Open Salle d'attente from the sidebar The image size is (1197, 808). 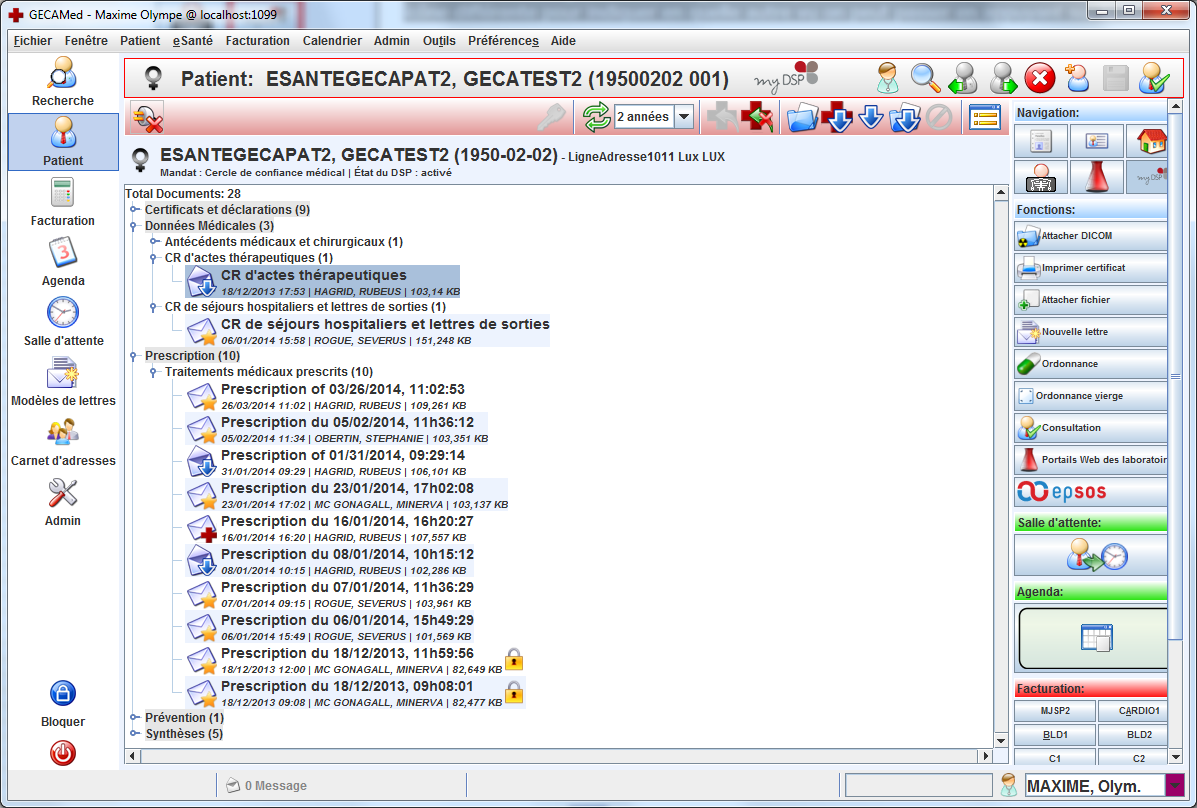63,322
